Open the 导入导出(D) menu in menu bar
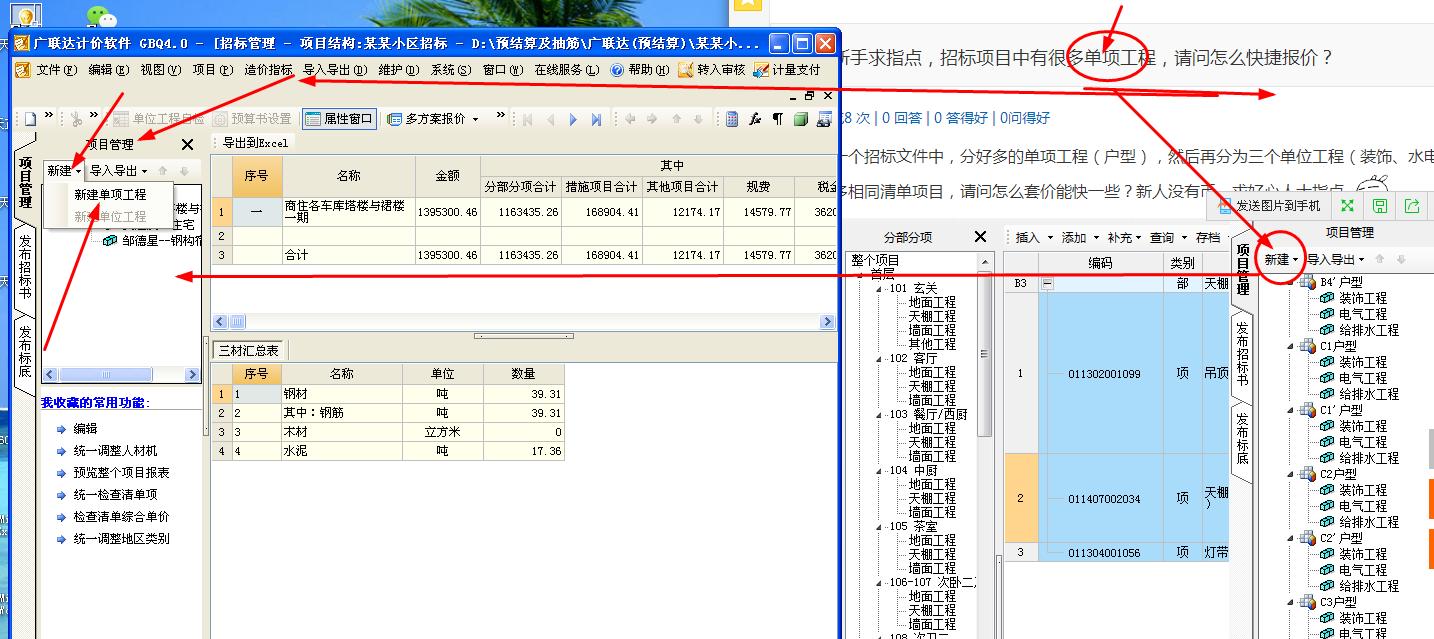 (x=334, y=70)
